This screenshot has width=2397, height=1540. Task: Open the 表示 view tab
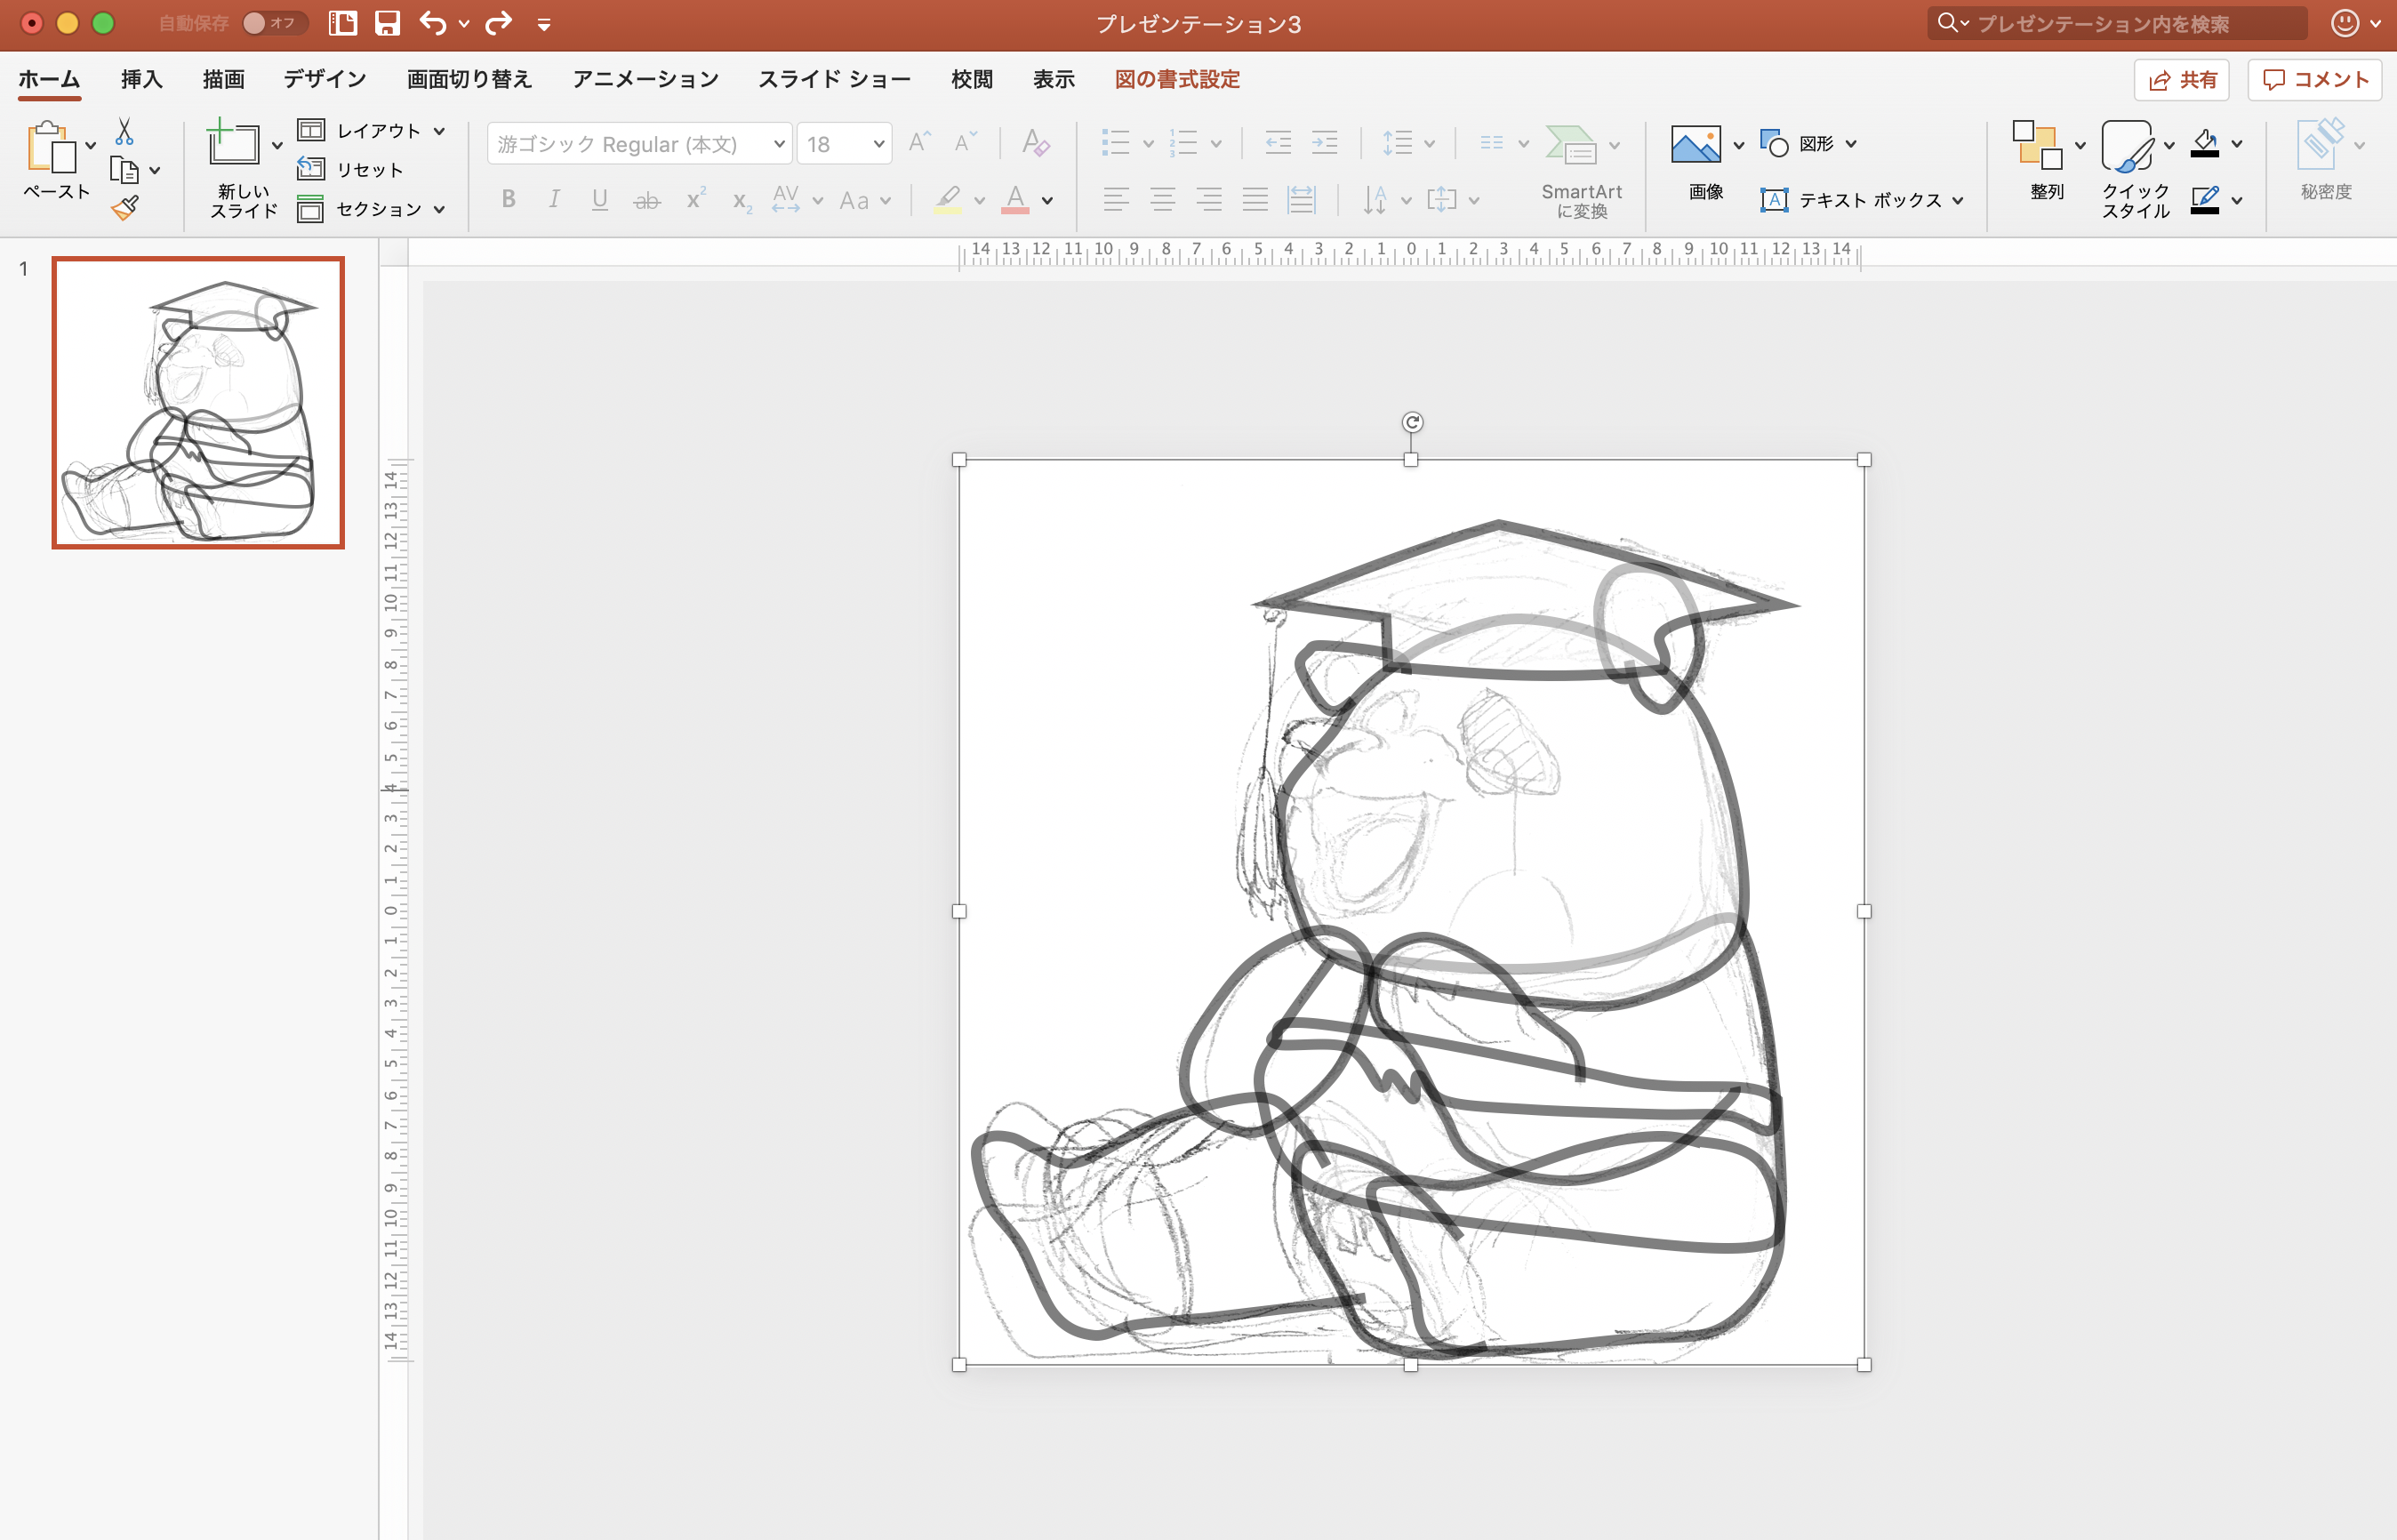[1053, 79]
